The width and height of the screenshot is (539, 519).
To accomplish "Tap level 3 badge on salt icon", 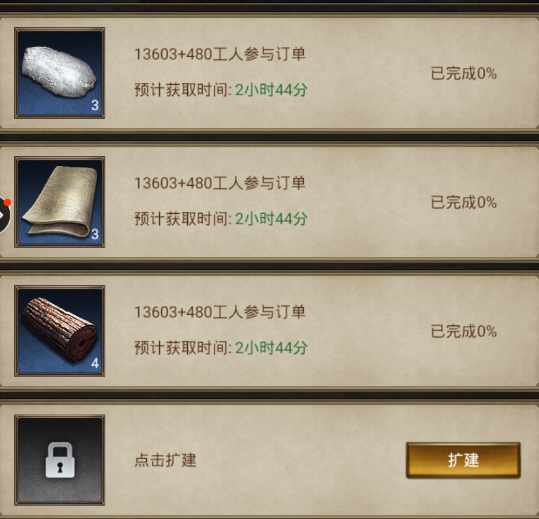I will 95,105.
